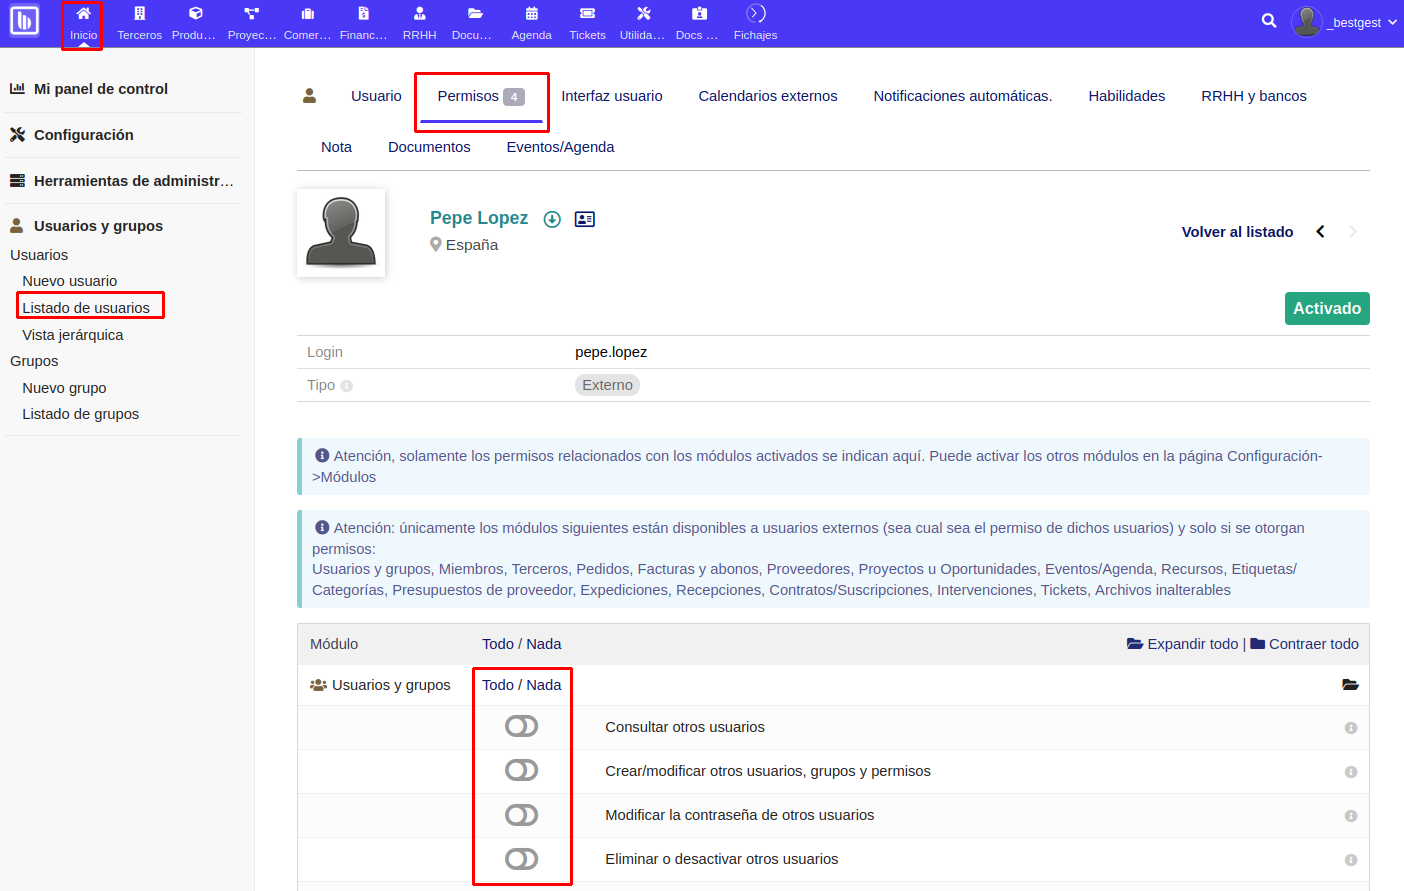Open the Terceros module icon
Screen dimensions: 1404x891
(x=139, y=22)
